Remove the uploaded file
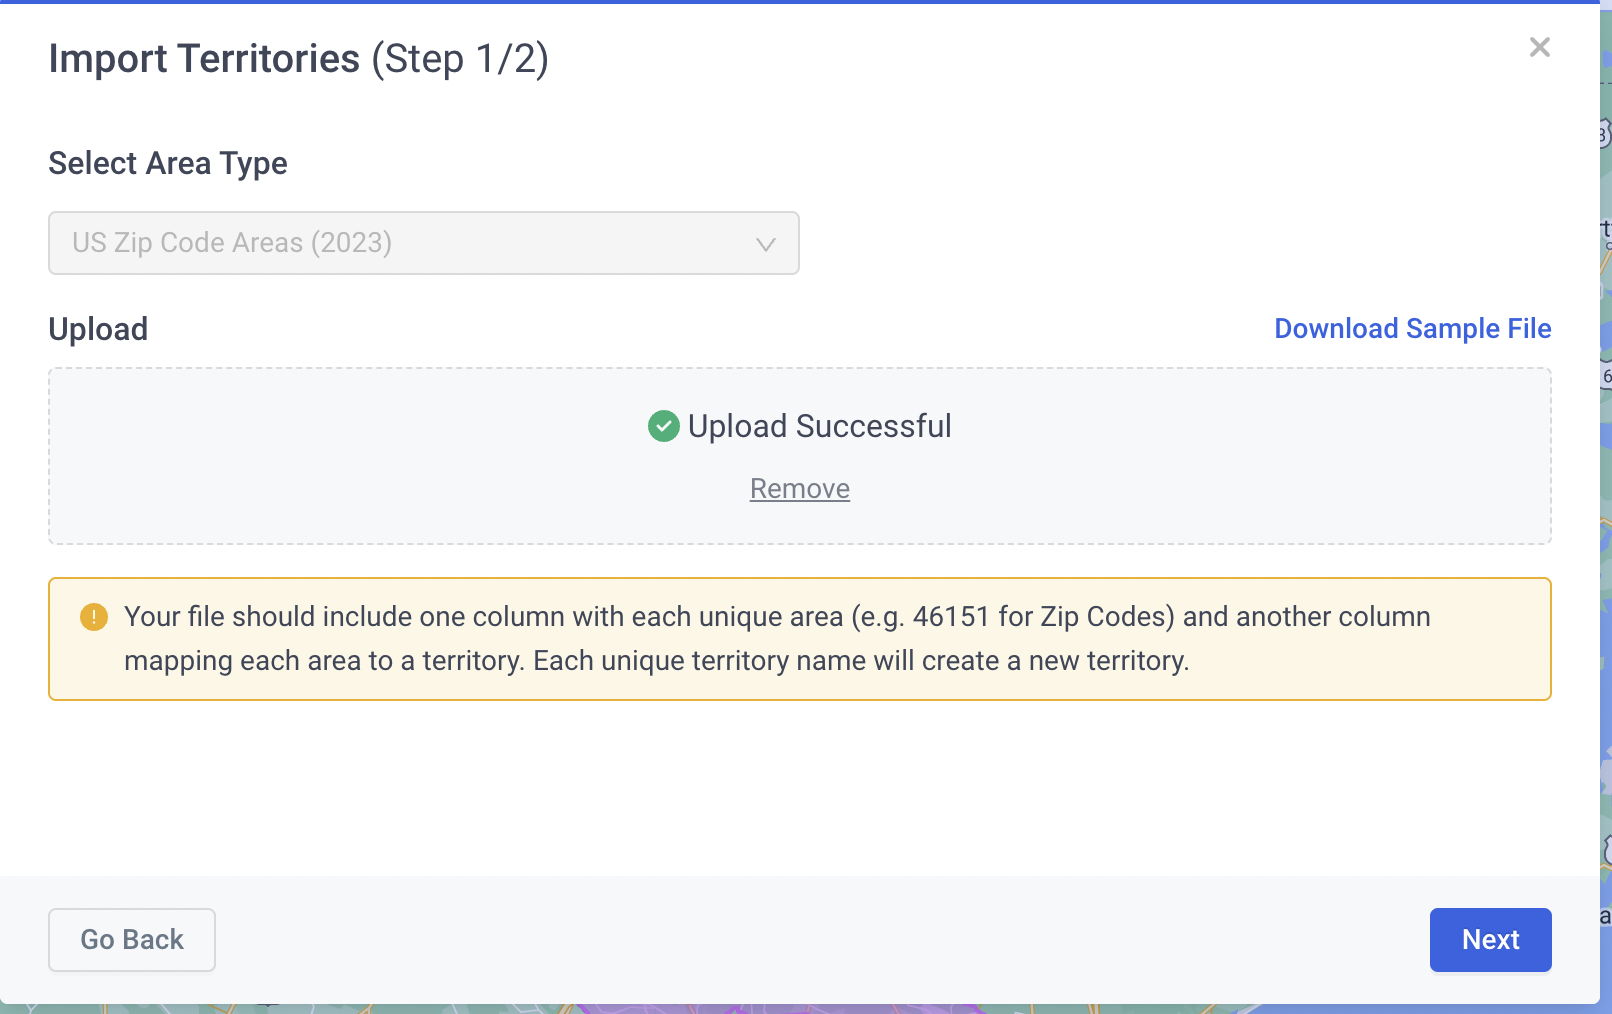Viewport: 1612px width, 1014px height. pos(800,488)
